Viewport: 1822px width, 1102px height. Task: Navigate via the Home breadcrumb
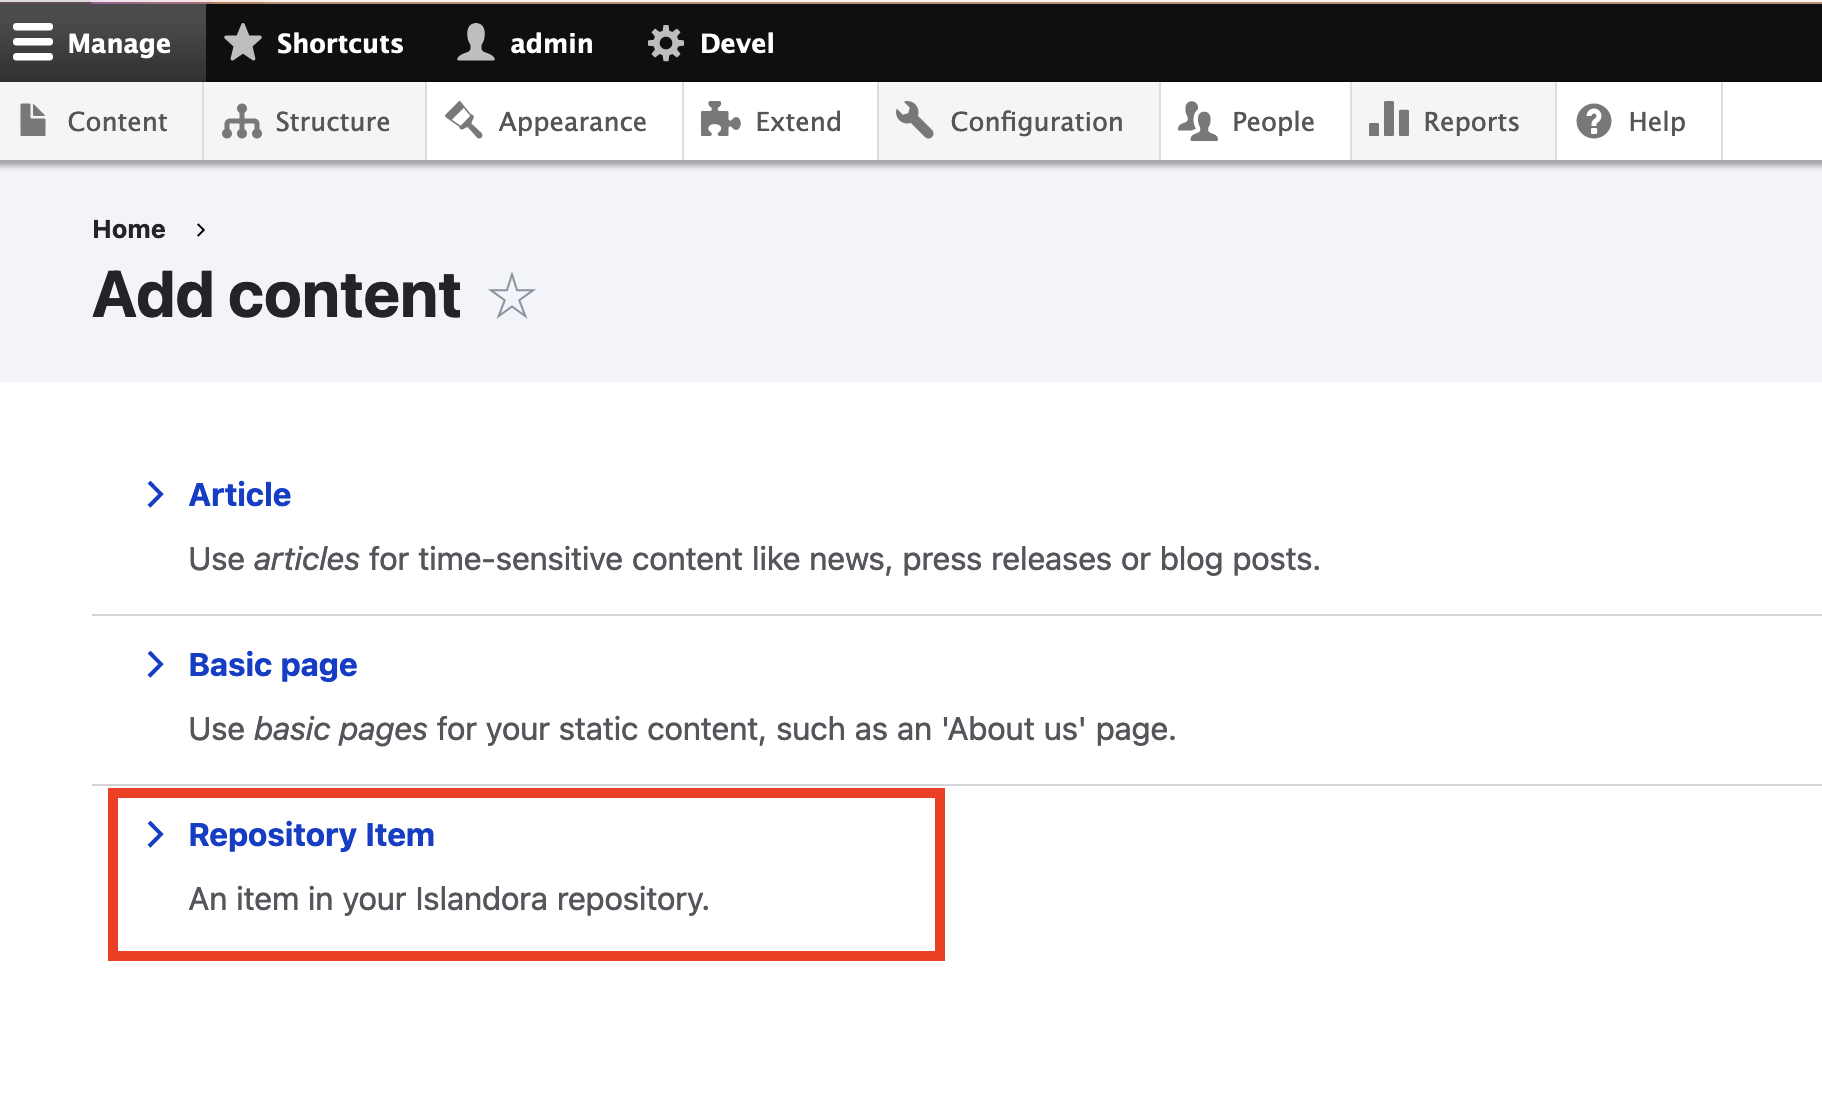tap(129, 229)
